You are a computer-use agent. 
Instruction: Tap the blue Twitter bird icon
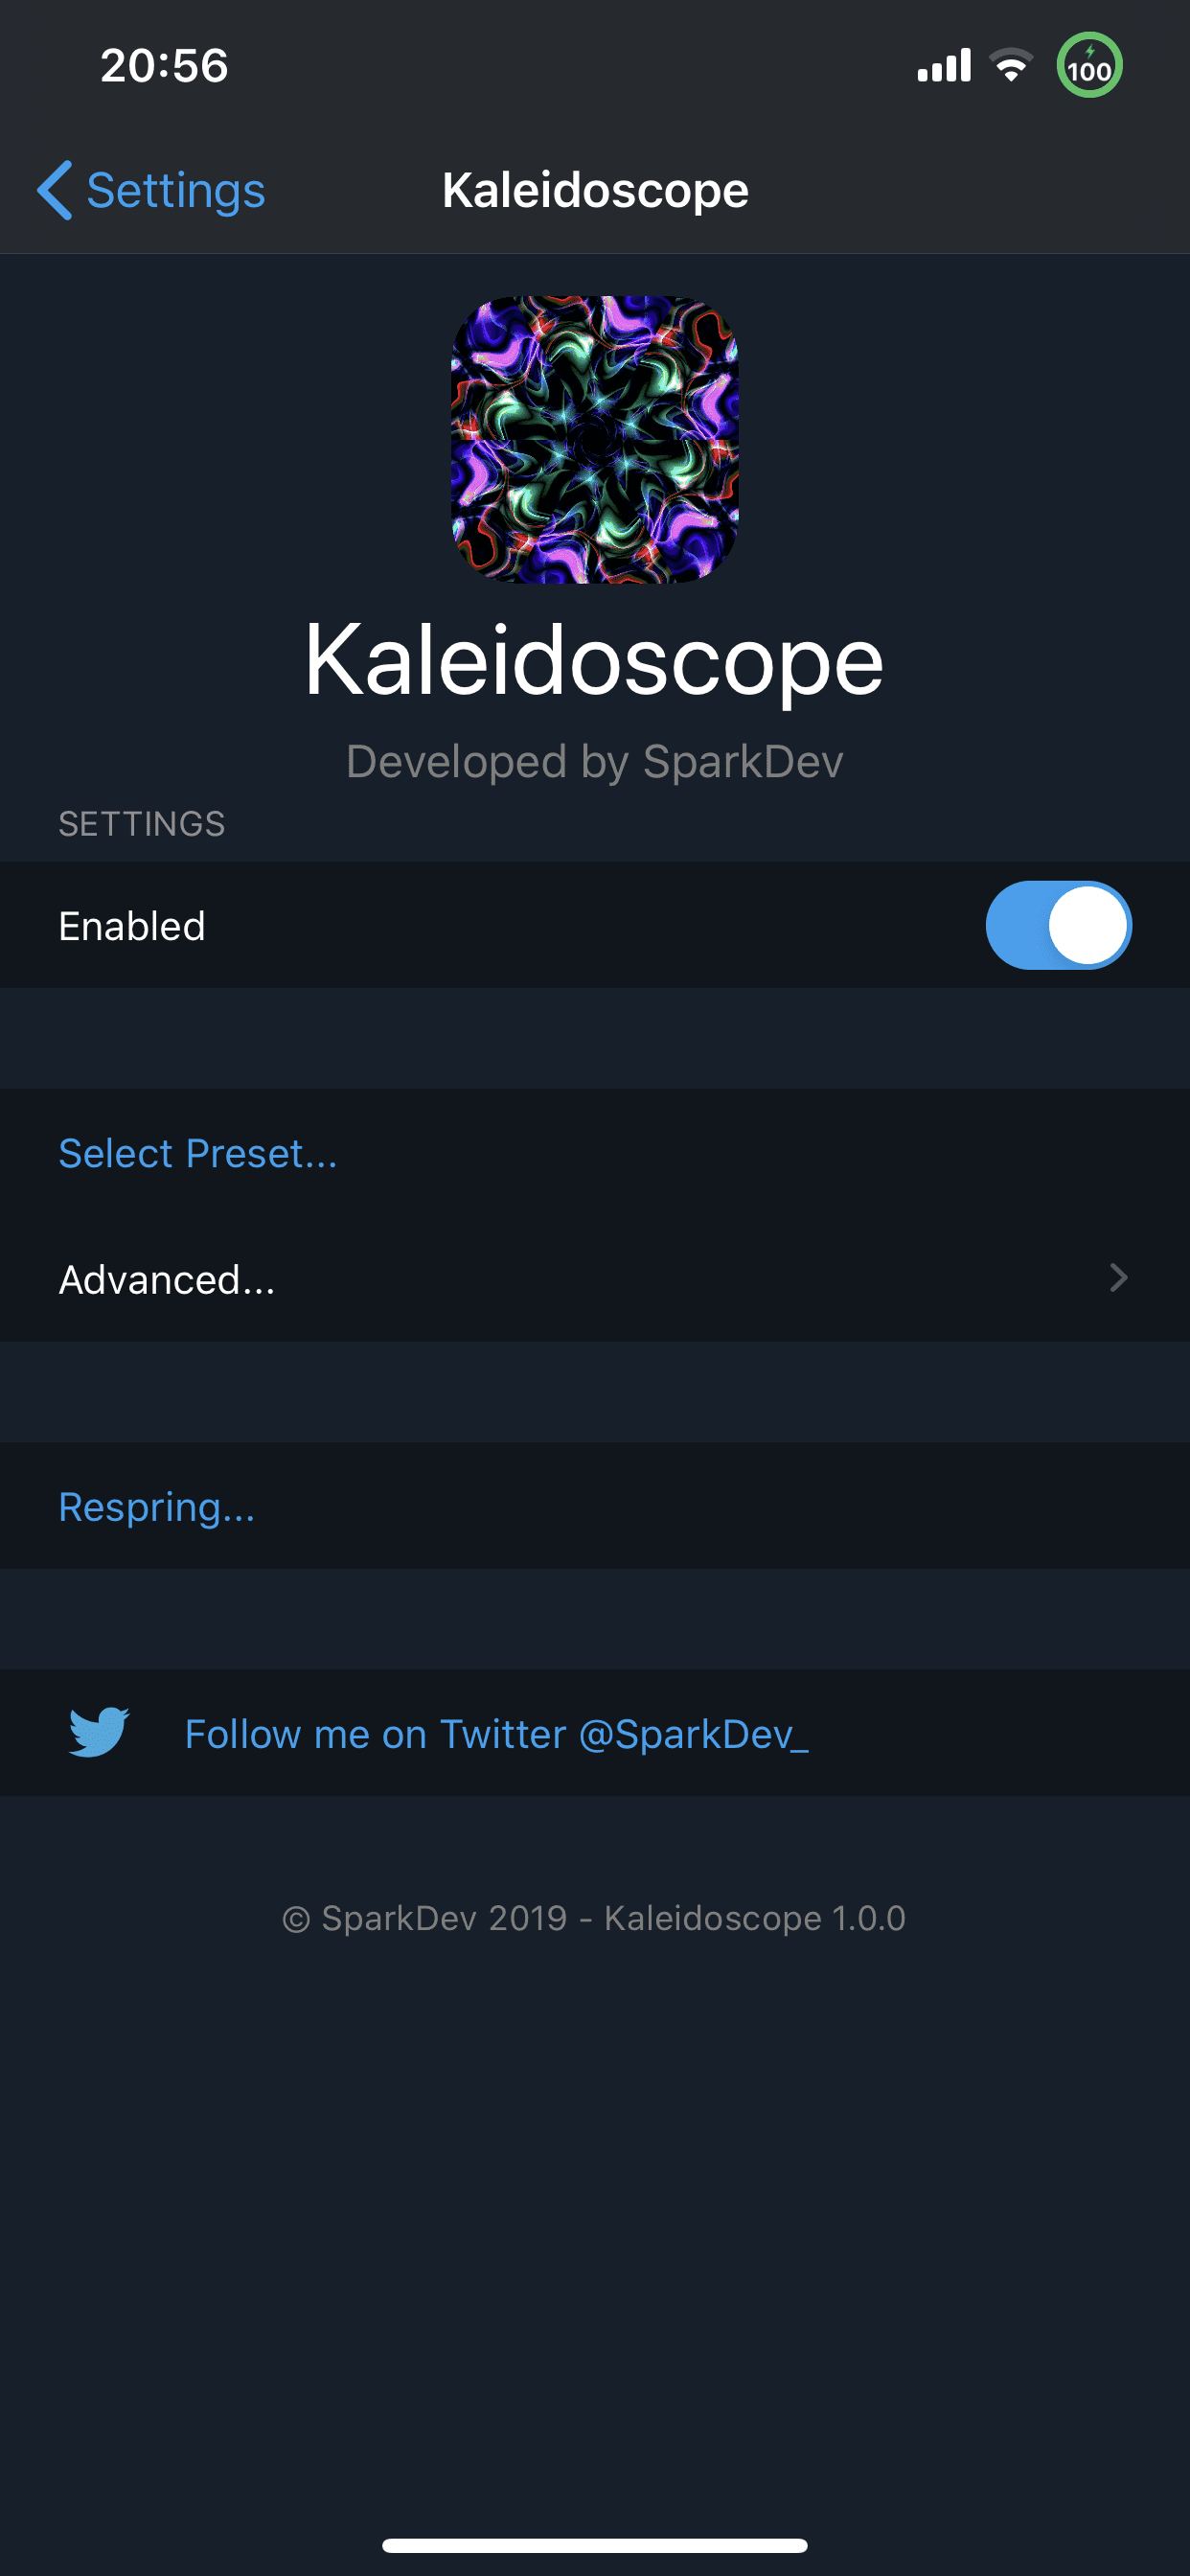pos(99,1732)
